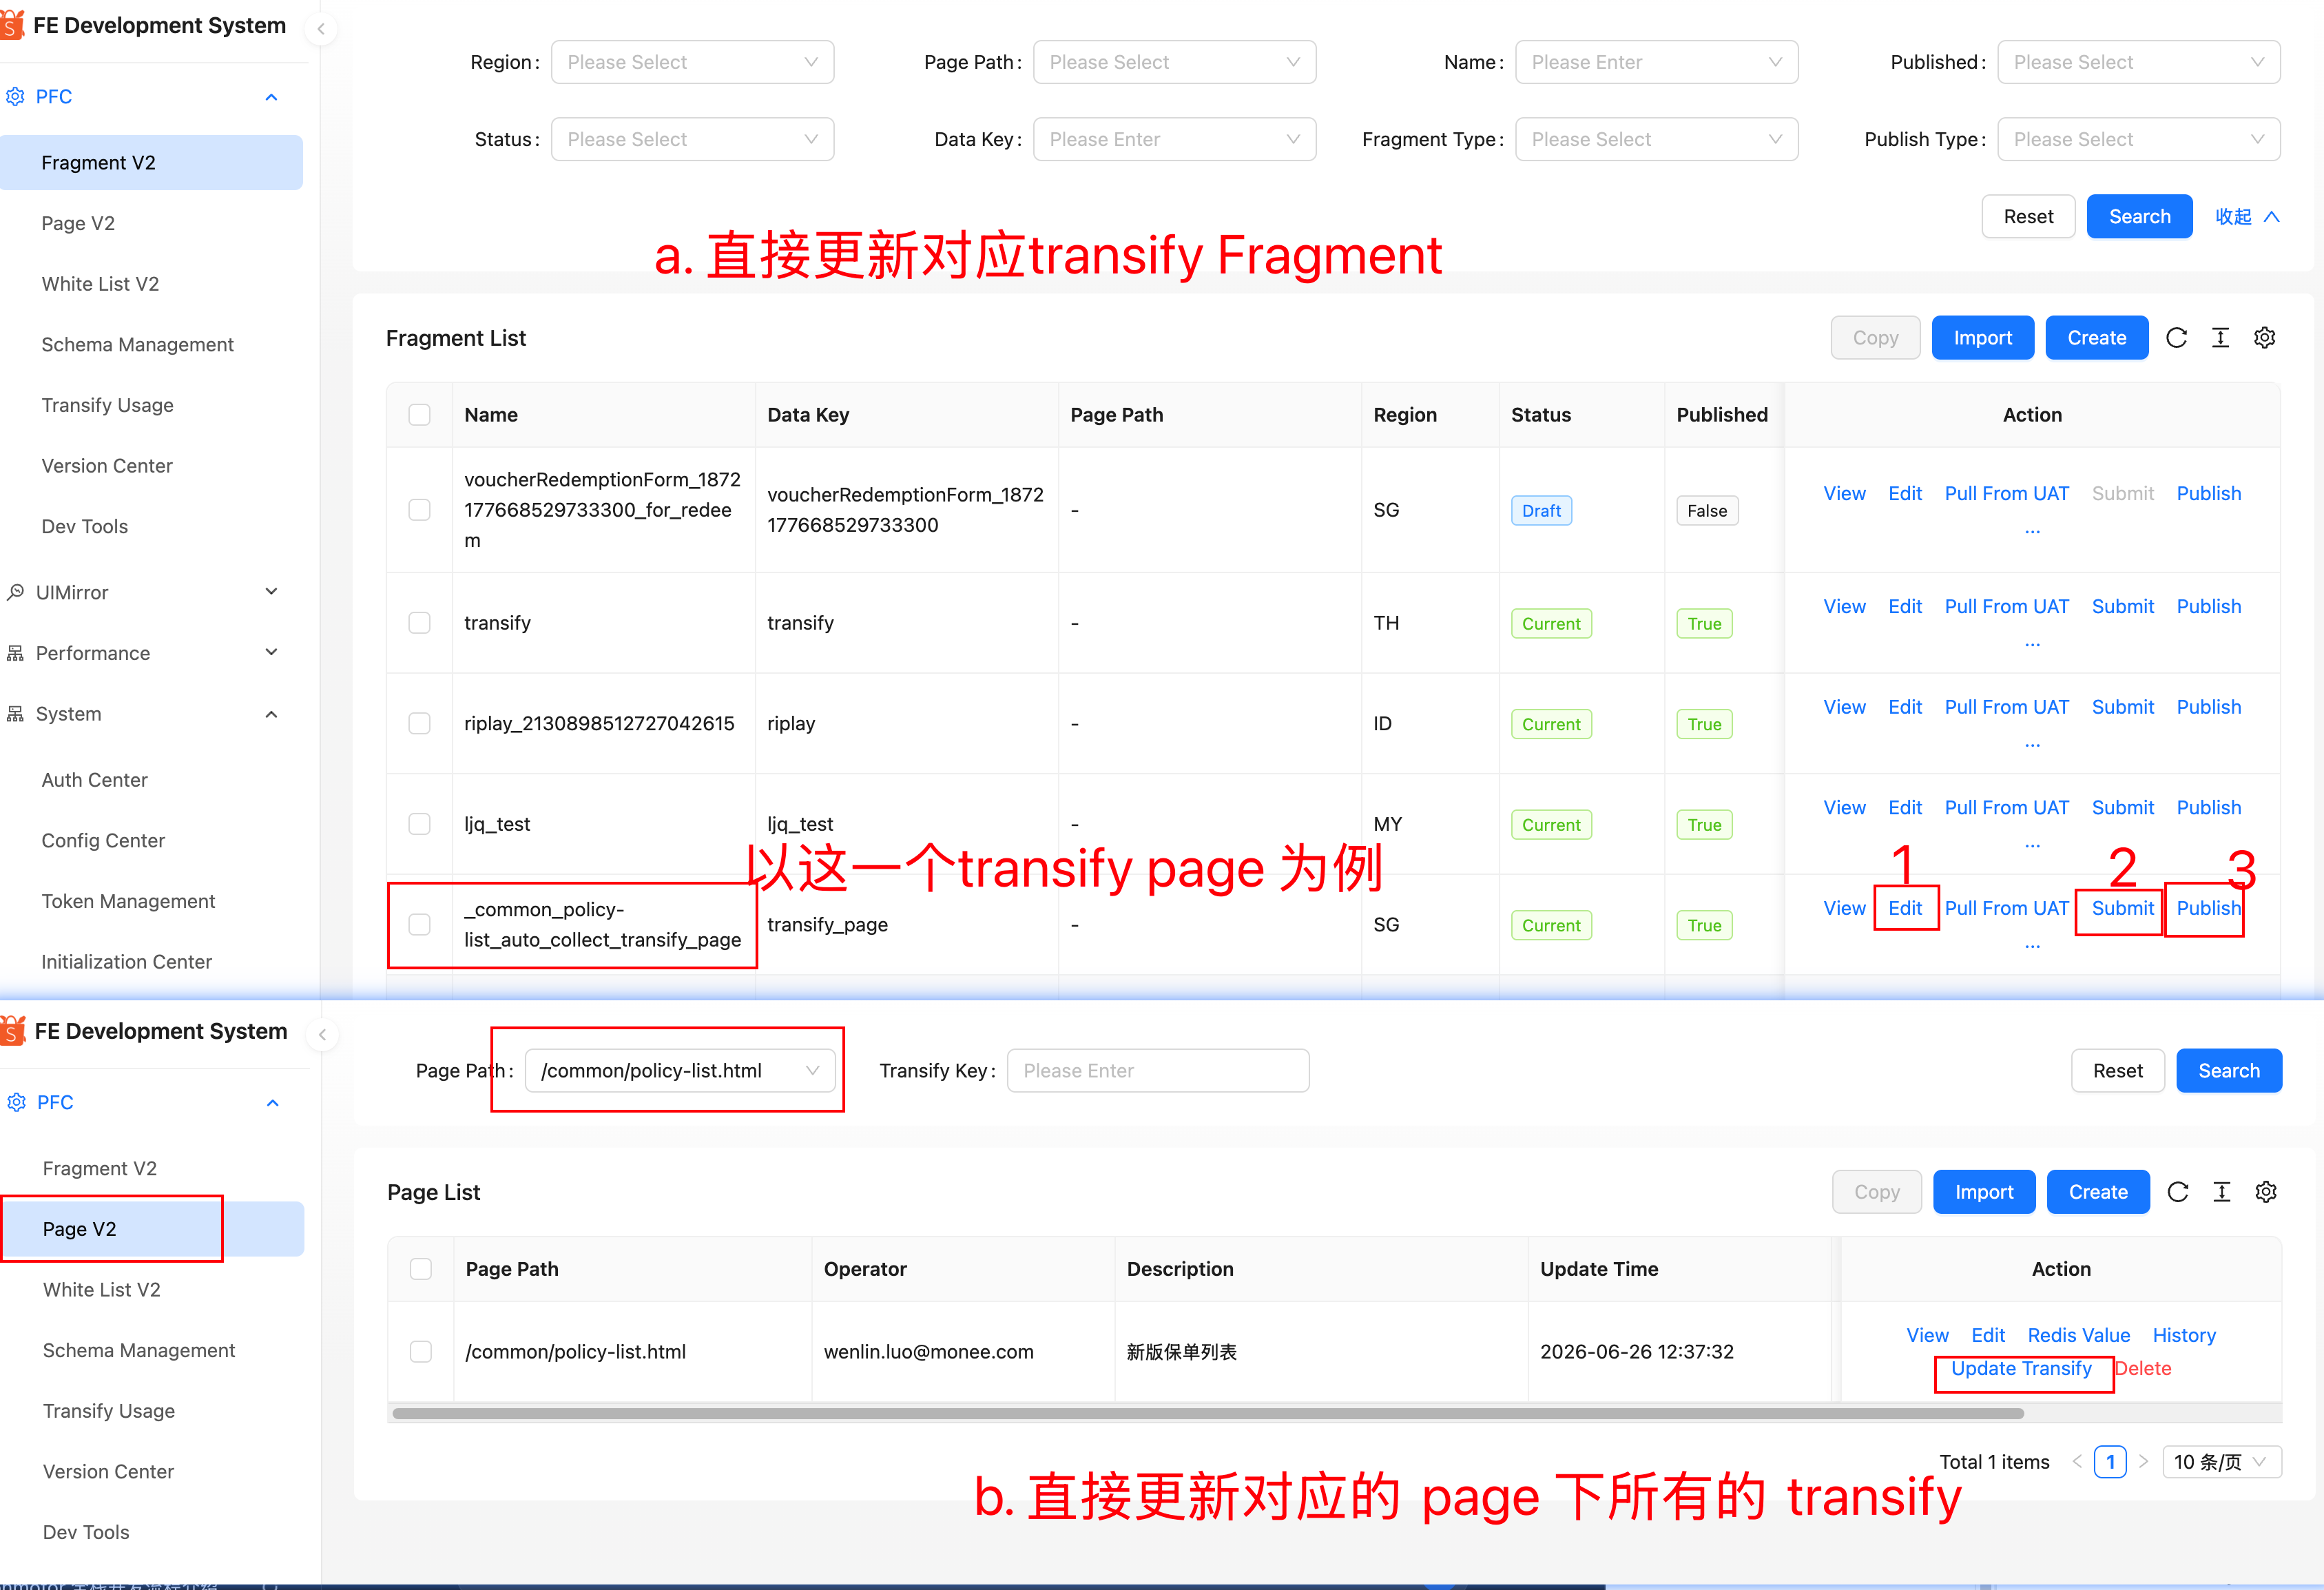Screen dimensions: 2324x1590
Task: Click the UIMirror magnifier icon in sidebar
Action: point(16,592)
